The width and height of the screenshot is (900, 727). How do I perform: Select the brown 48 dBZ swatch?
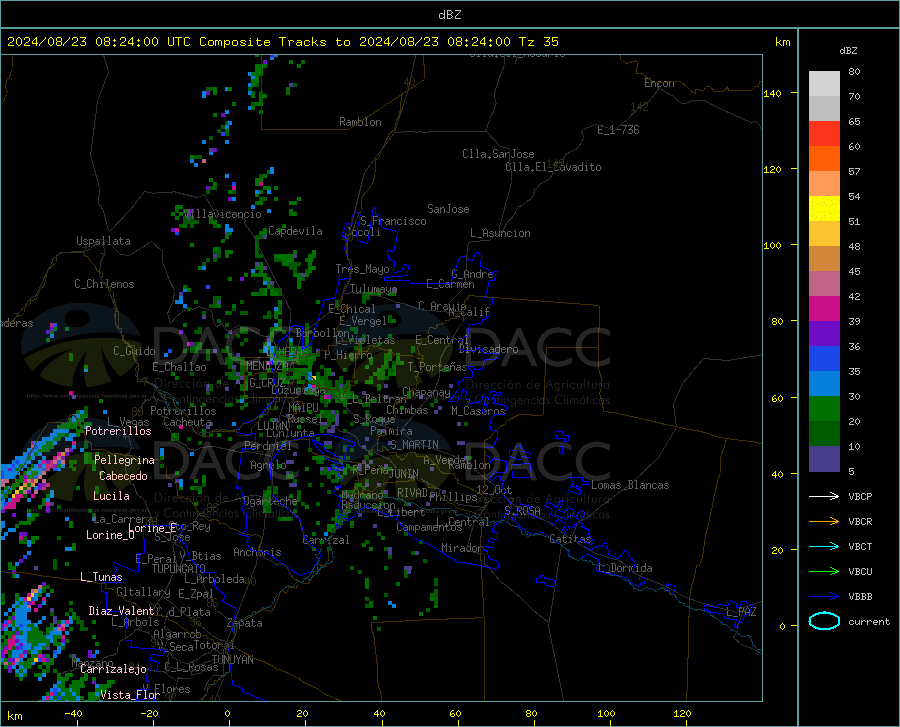click(x=824, y=258)
